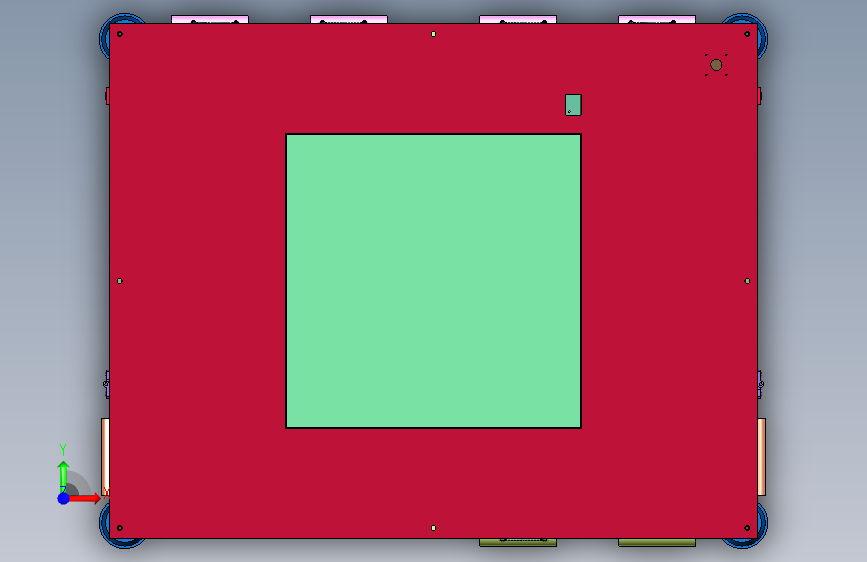Click the green "Y" axis label

click(x=63, y=450)
